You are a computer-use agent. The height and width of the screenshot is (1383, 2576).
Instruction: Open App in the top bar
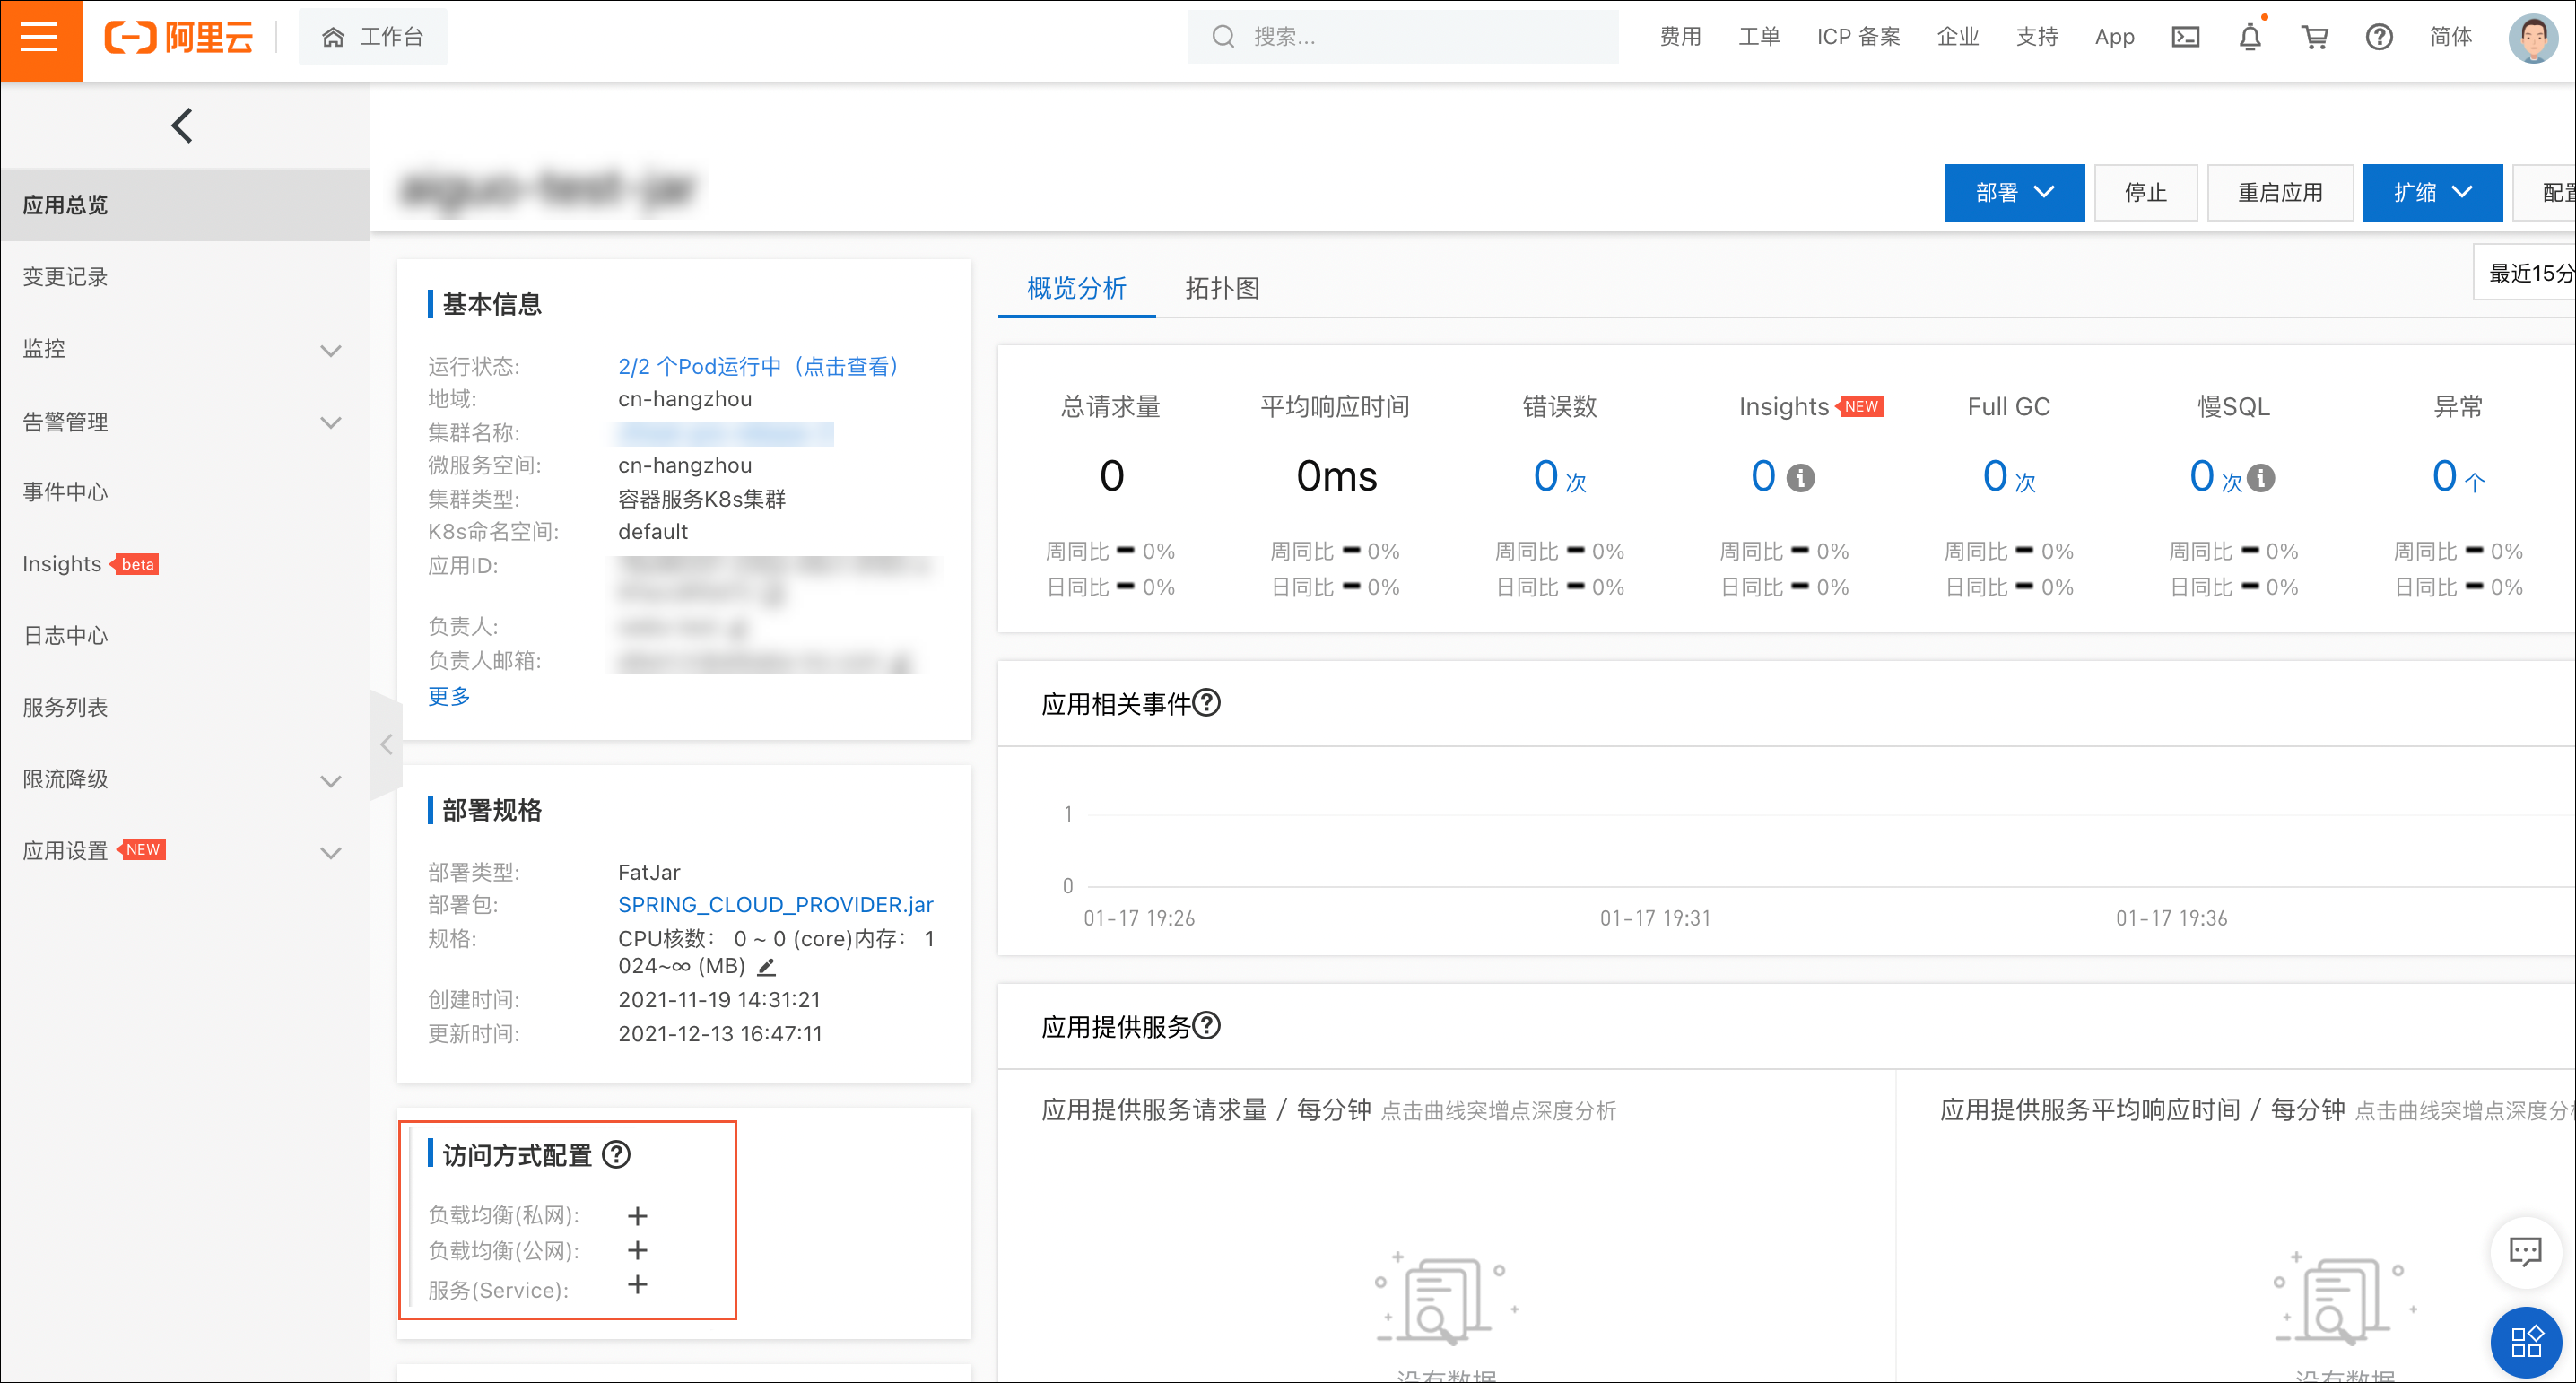pos(2114,37)
